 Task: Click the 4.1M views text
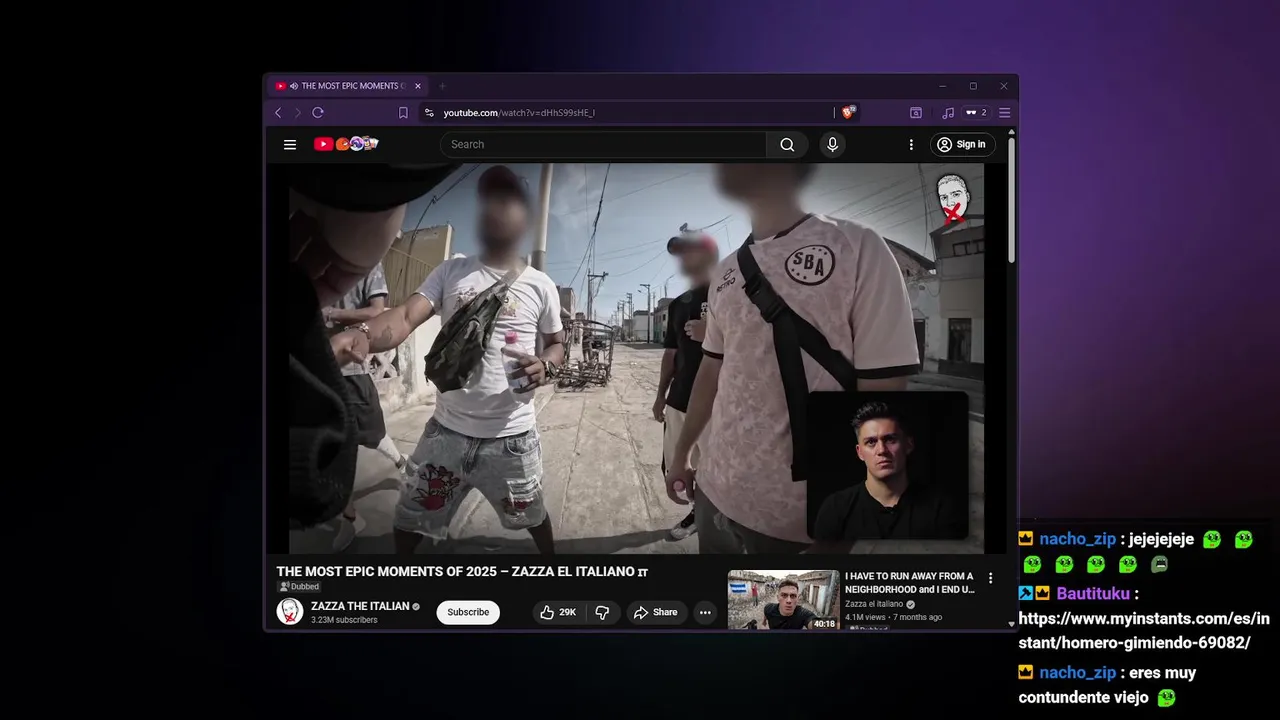tap(867, 617)
